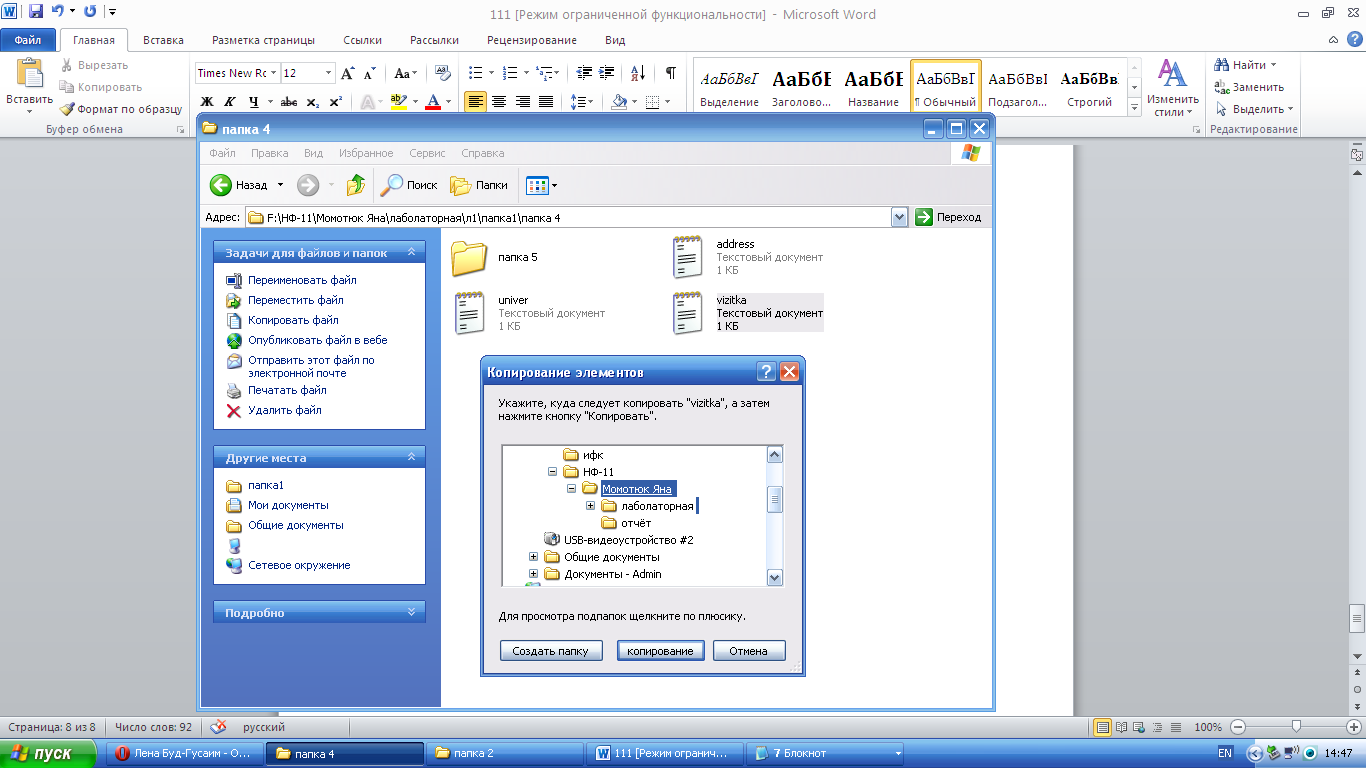Open the Change Case (Аа) dropdown

[x=406, y=73]
